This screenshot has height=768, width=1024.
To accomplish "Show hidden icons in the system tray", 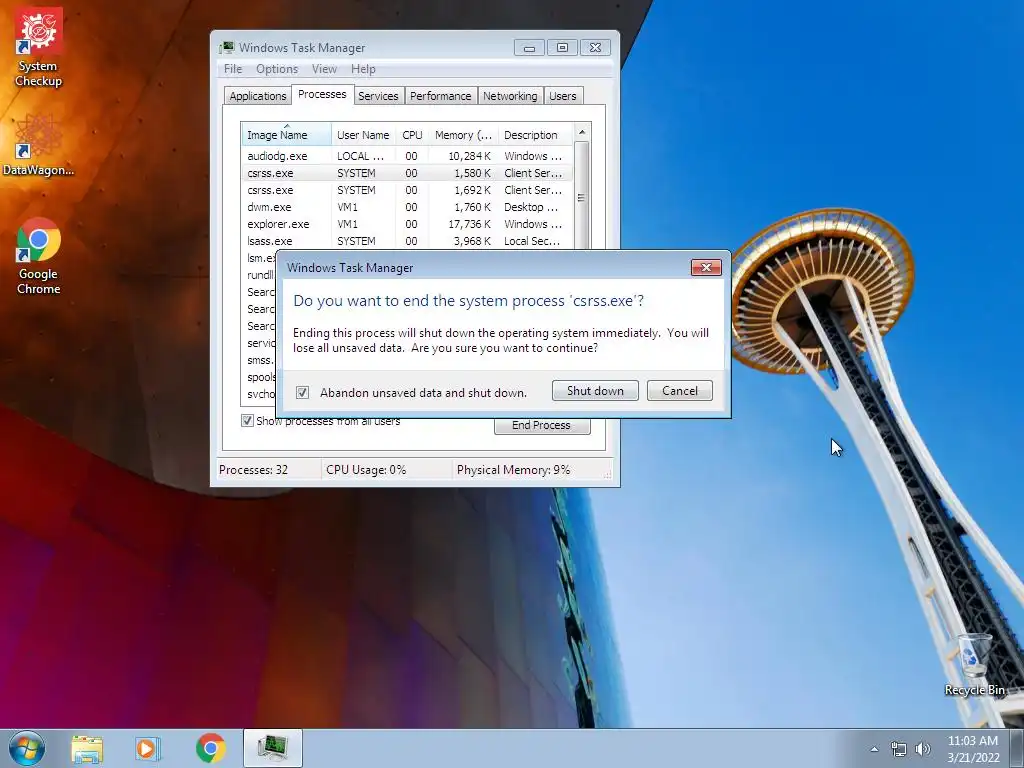I will coord(874,749).
